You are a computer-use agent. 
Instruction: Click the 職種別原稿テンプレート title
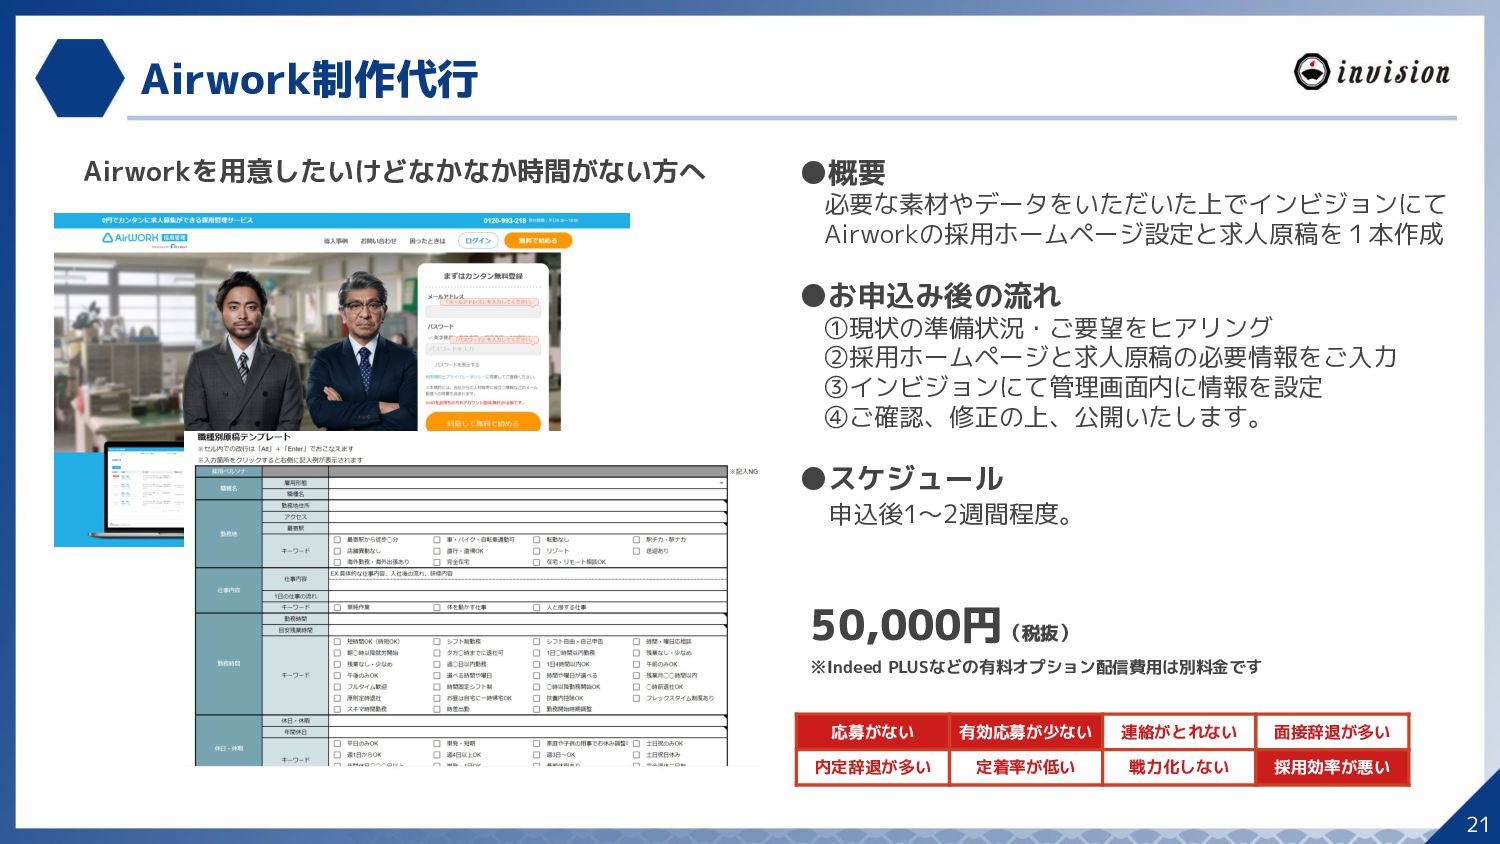pyautogui.click(x=244, y=437)
